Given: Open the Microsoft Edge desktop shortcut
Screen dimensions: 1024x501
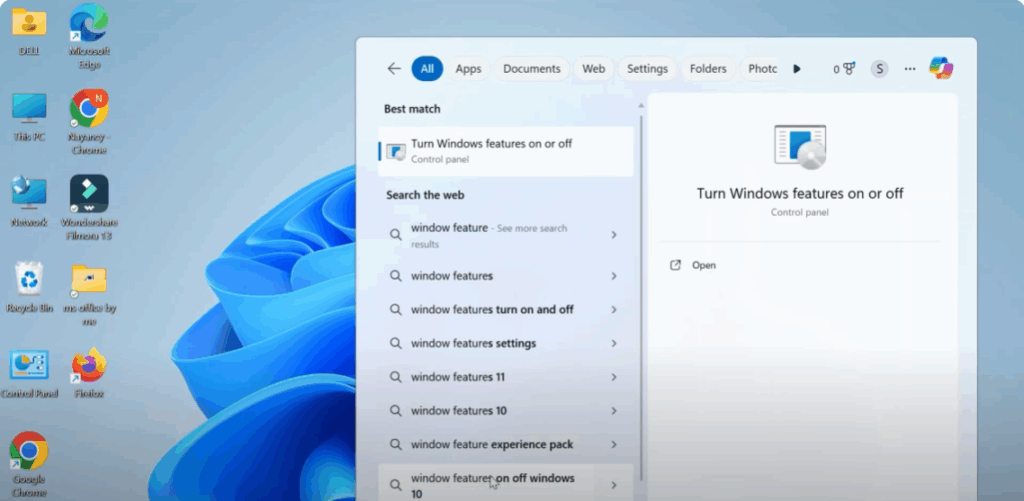Looking at the screenshot, I should click(x=89, y=35).
